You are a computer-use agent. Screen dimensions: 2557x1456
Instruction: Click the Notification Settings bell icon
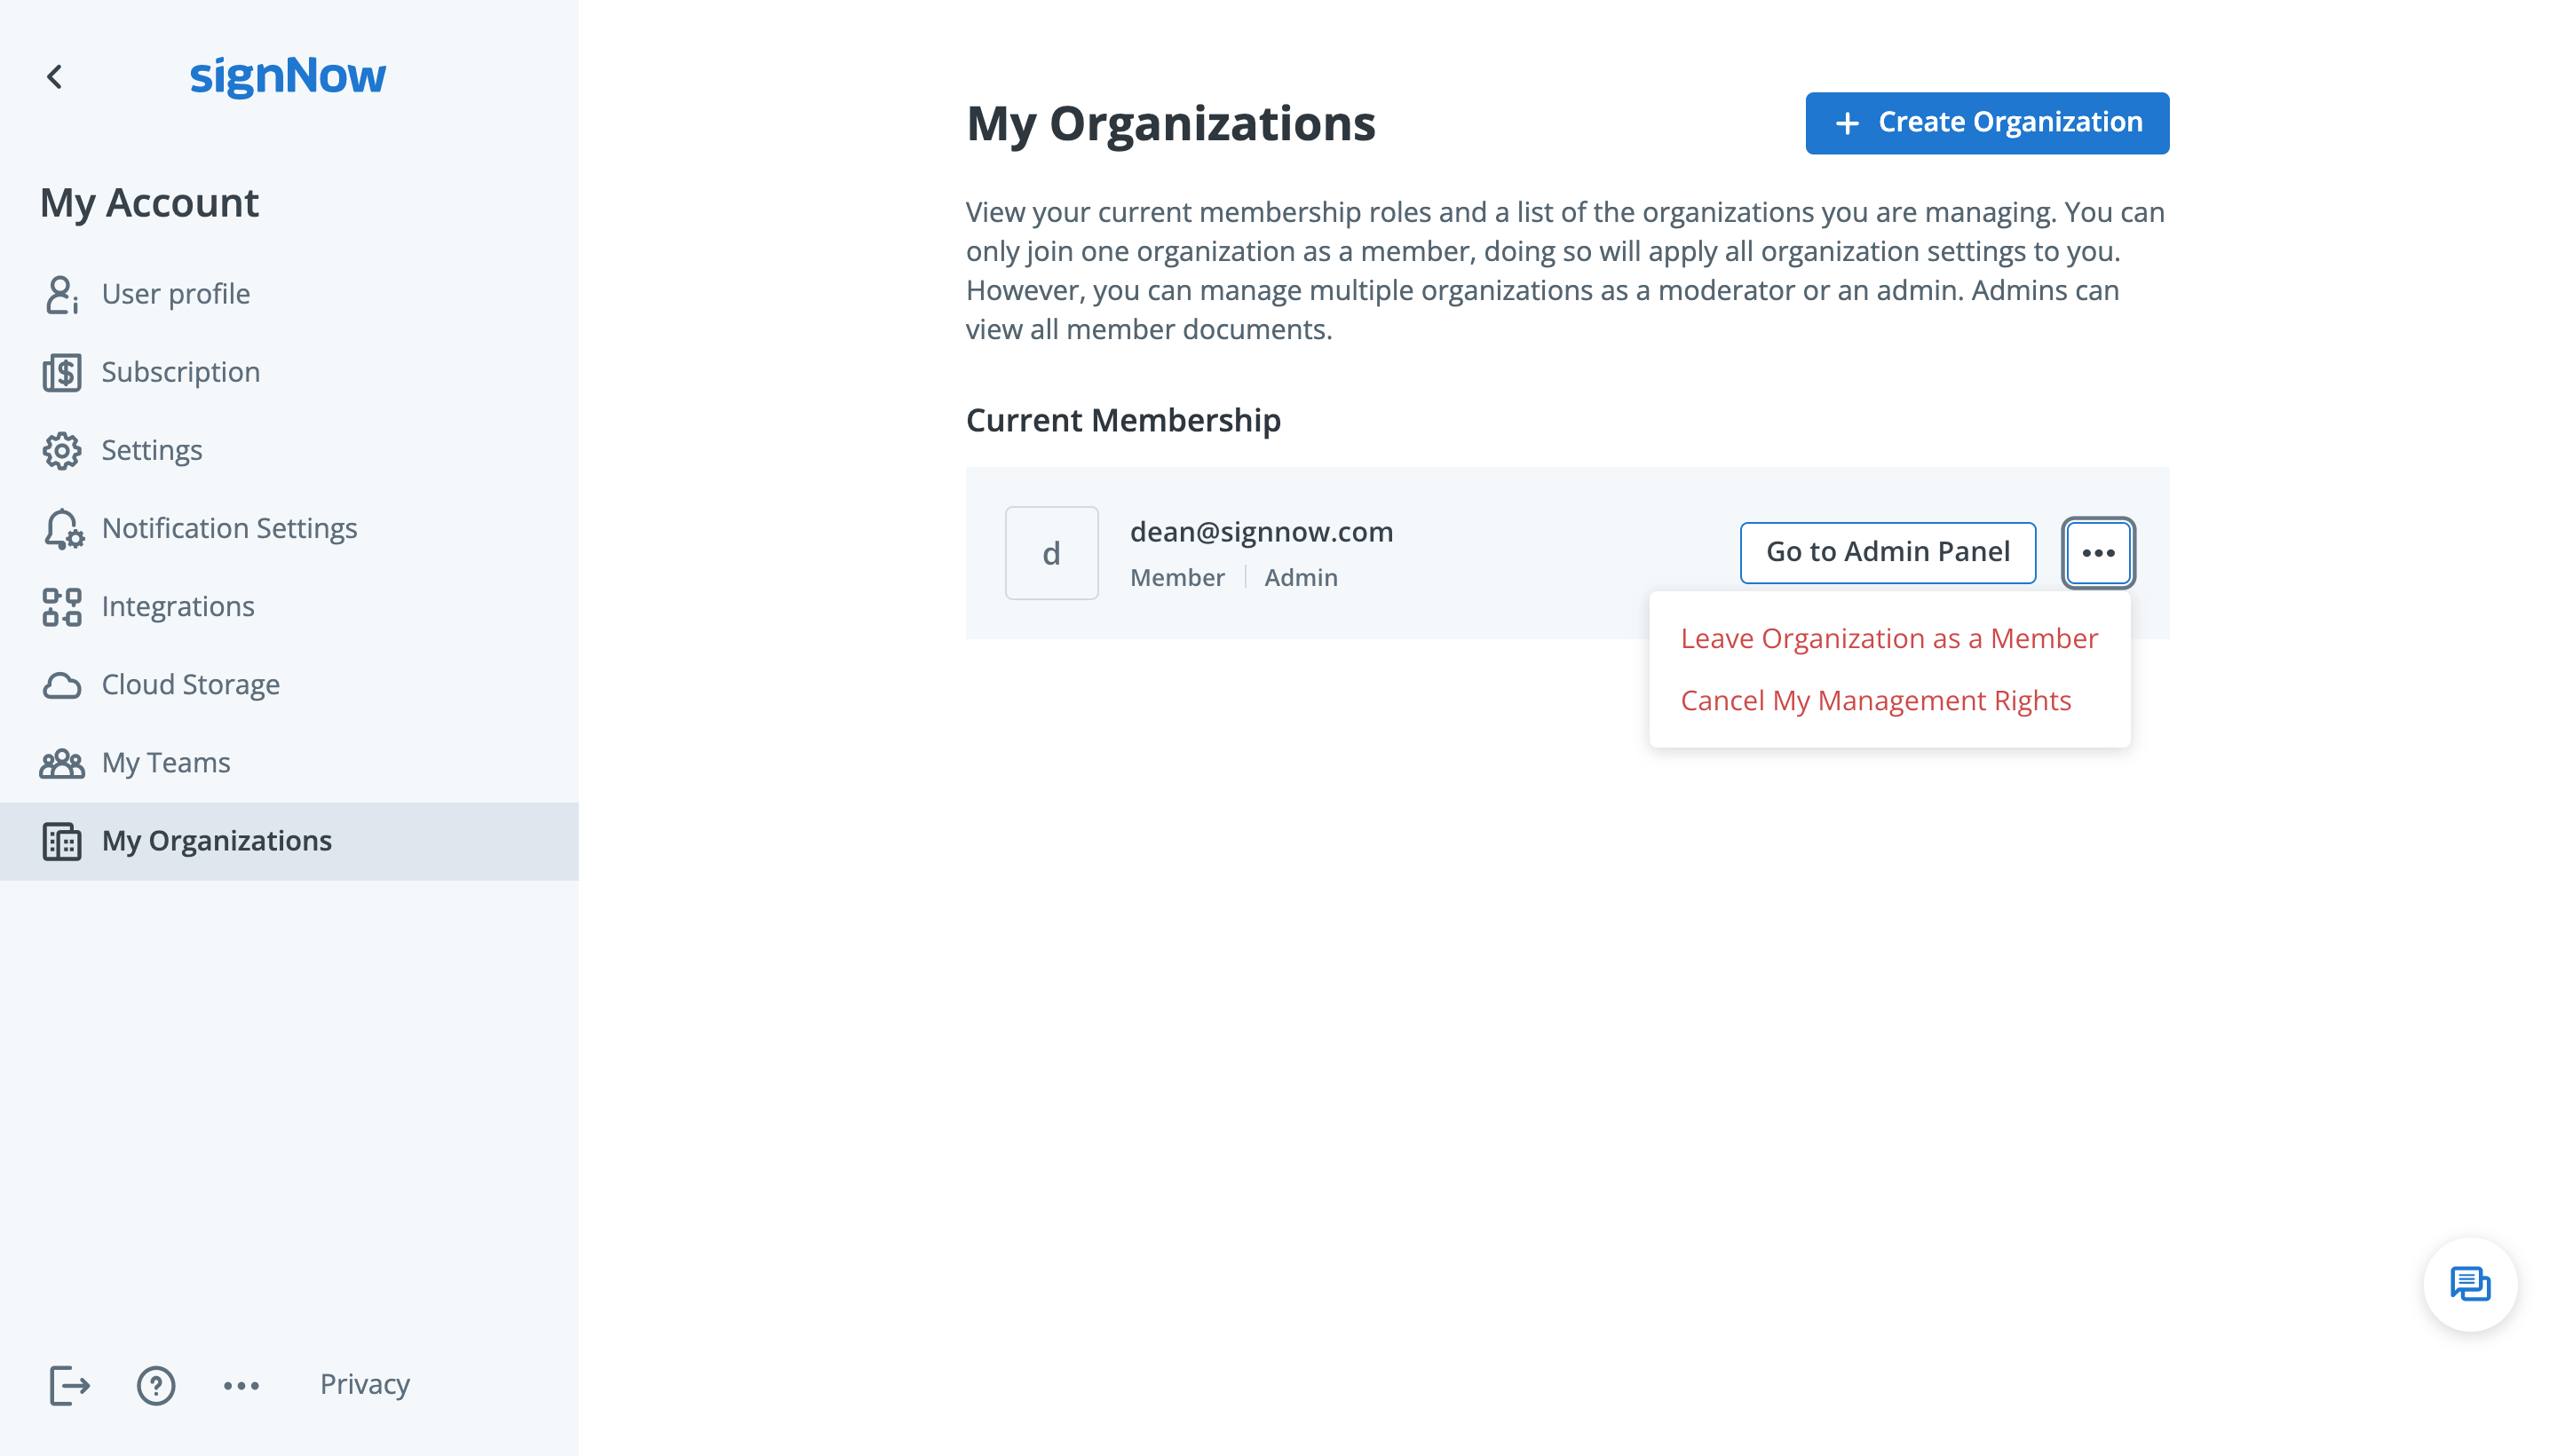[x=63, y=526]
